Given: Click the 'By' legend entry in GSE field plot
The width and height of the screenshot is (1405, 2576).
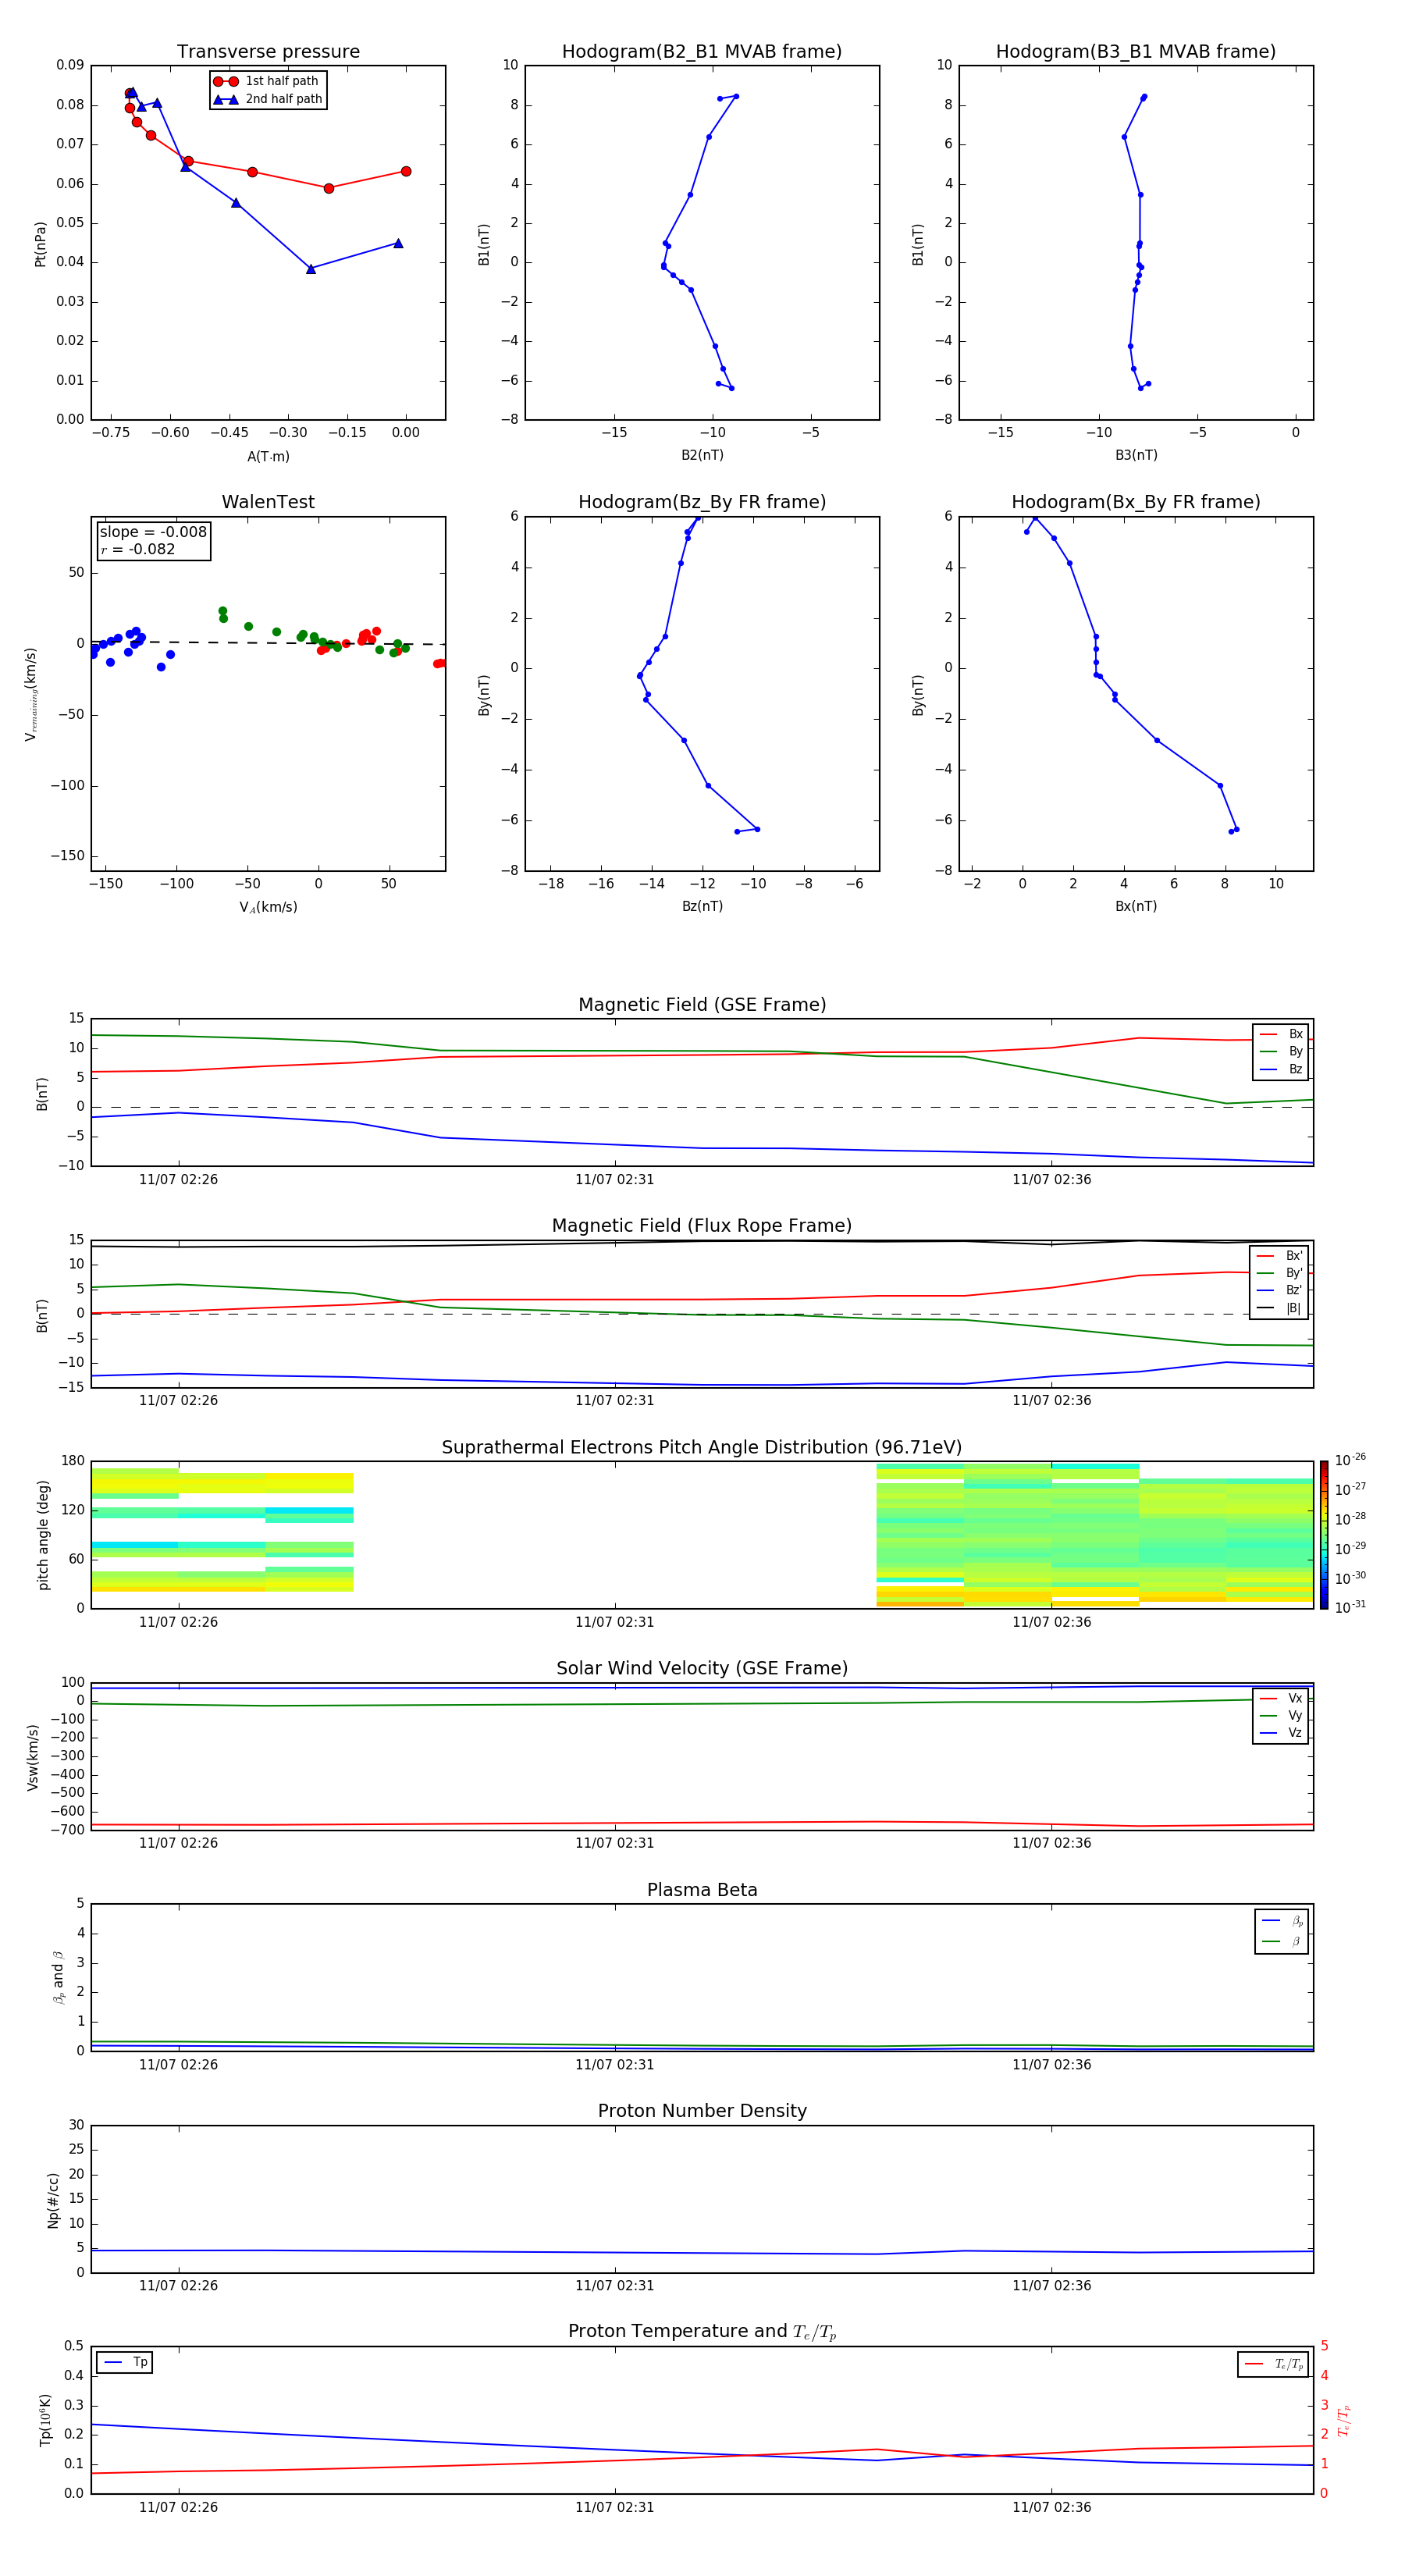Looking at the screenshot, I should tap(1281, 1052).
